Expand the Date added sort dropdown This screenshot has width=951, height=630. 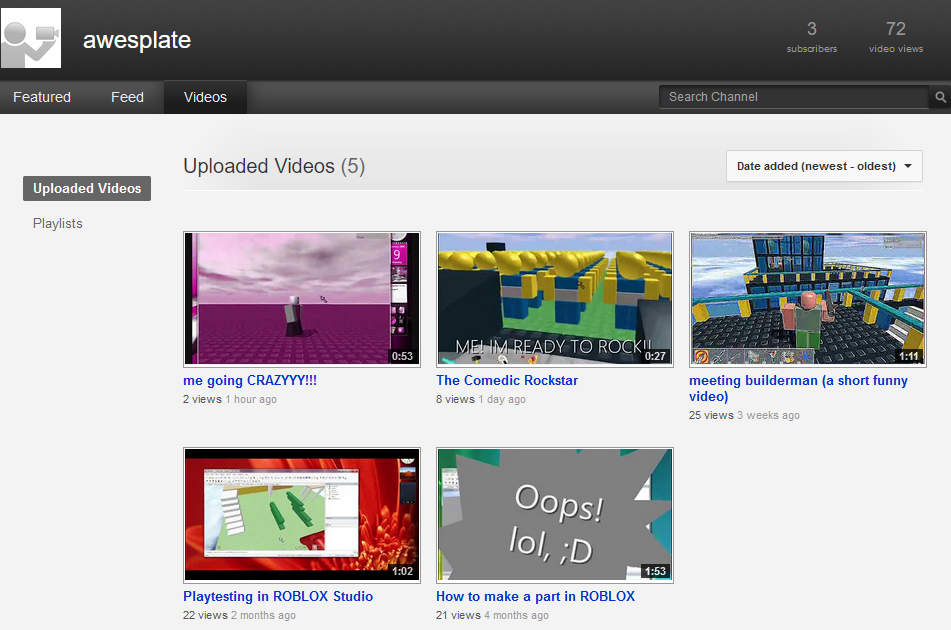pos(824,166)
